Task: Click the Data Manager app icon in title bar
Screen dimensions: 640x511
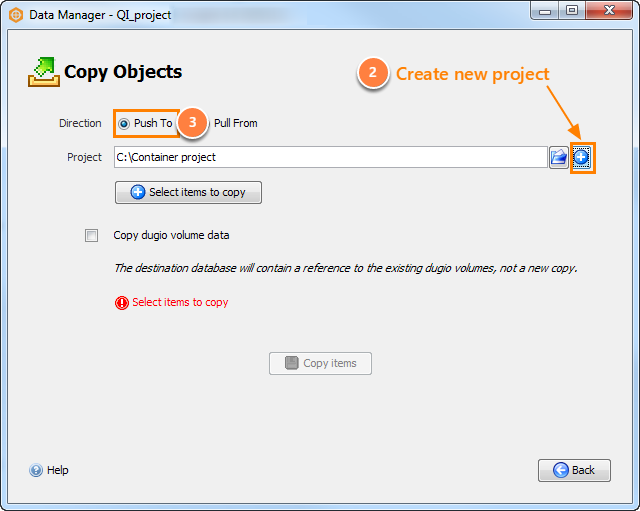Action: pyautogui.click(x=16, y=15)
